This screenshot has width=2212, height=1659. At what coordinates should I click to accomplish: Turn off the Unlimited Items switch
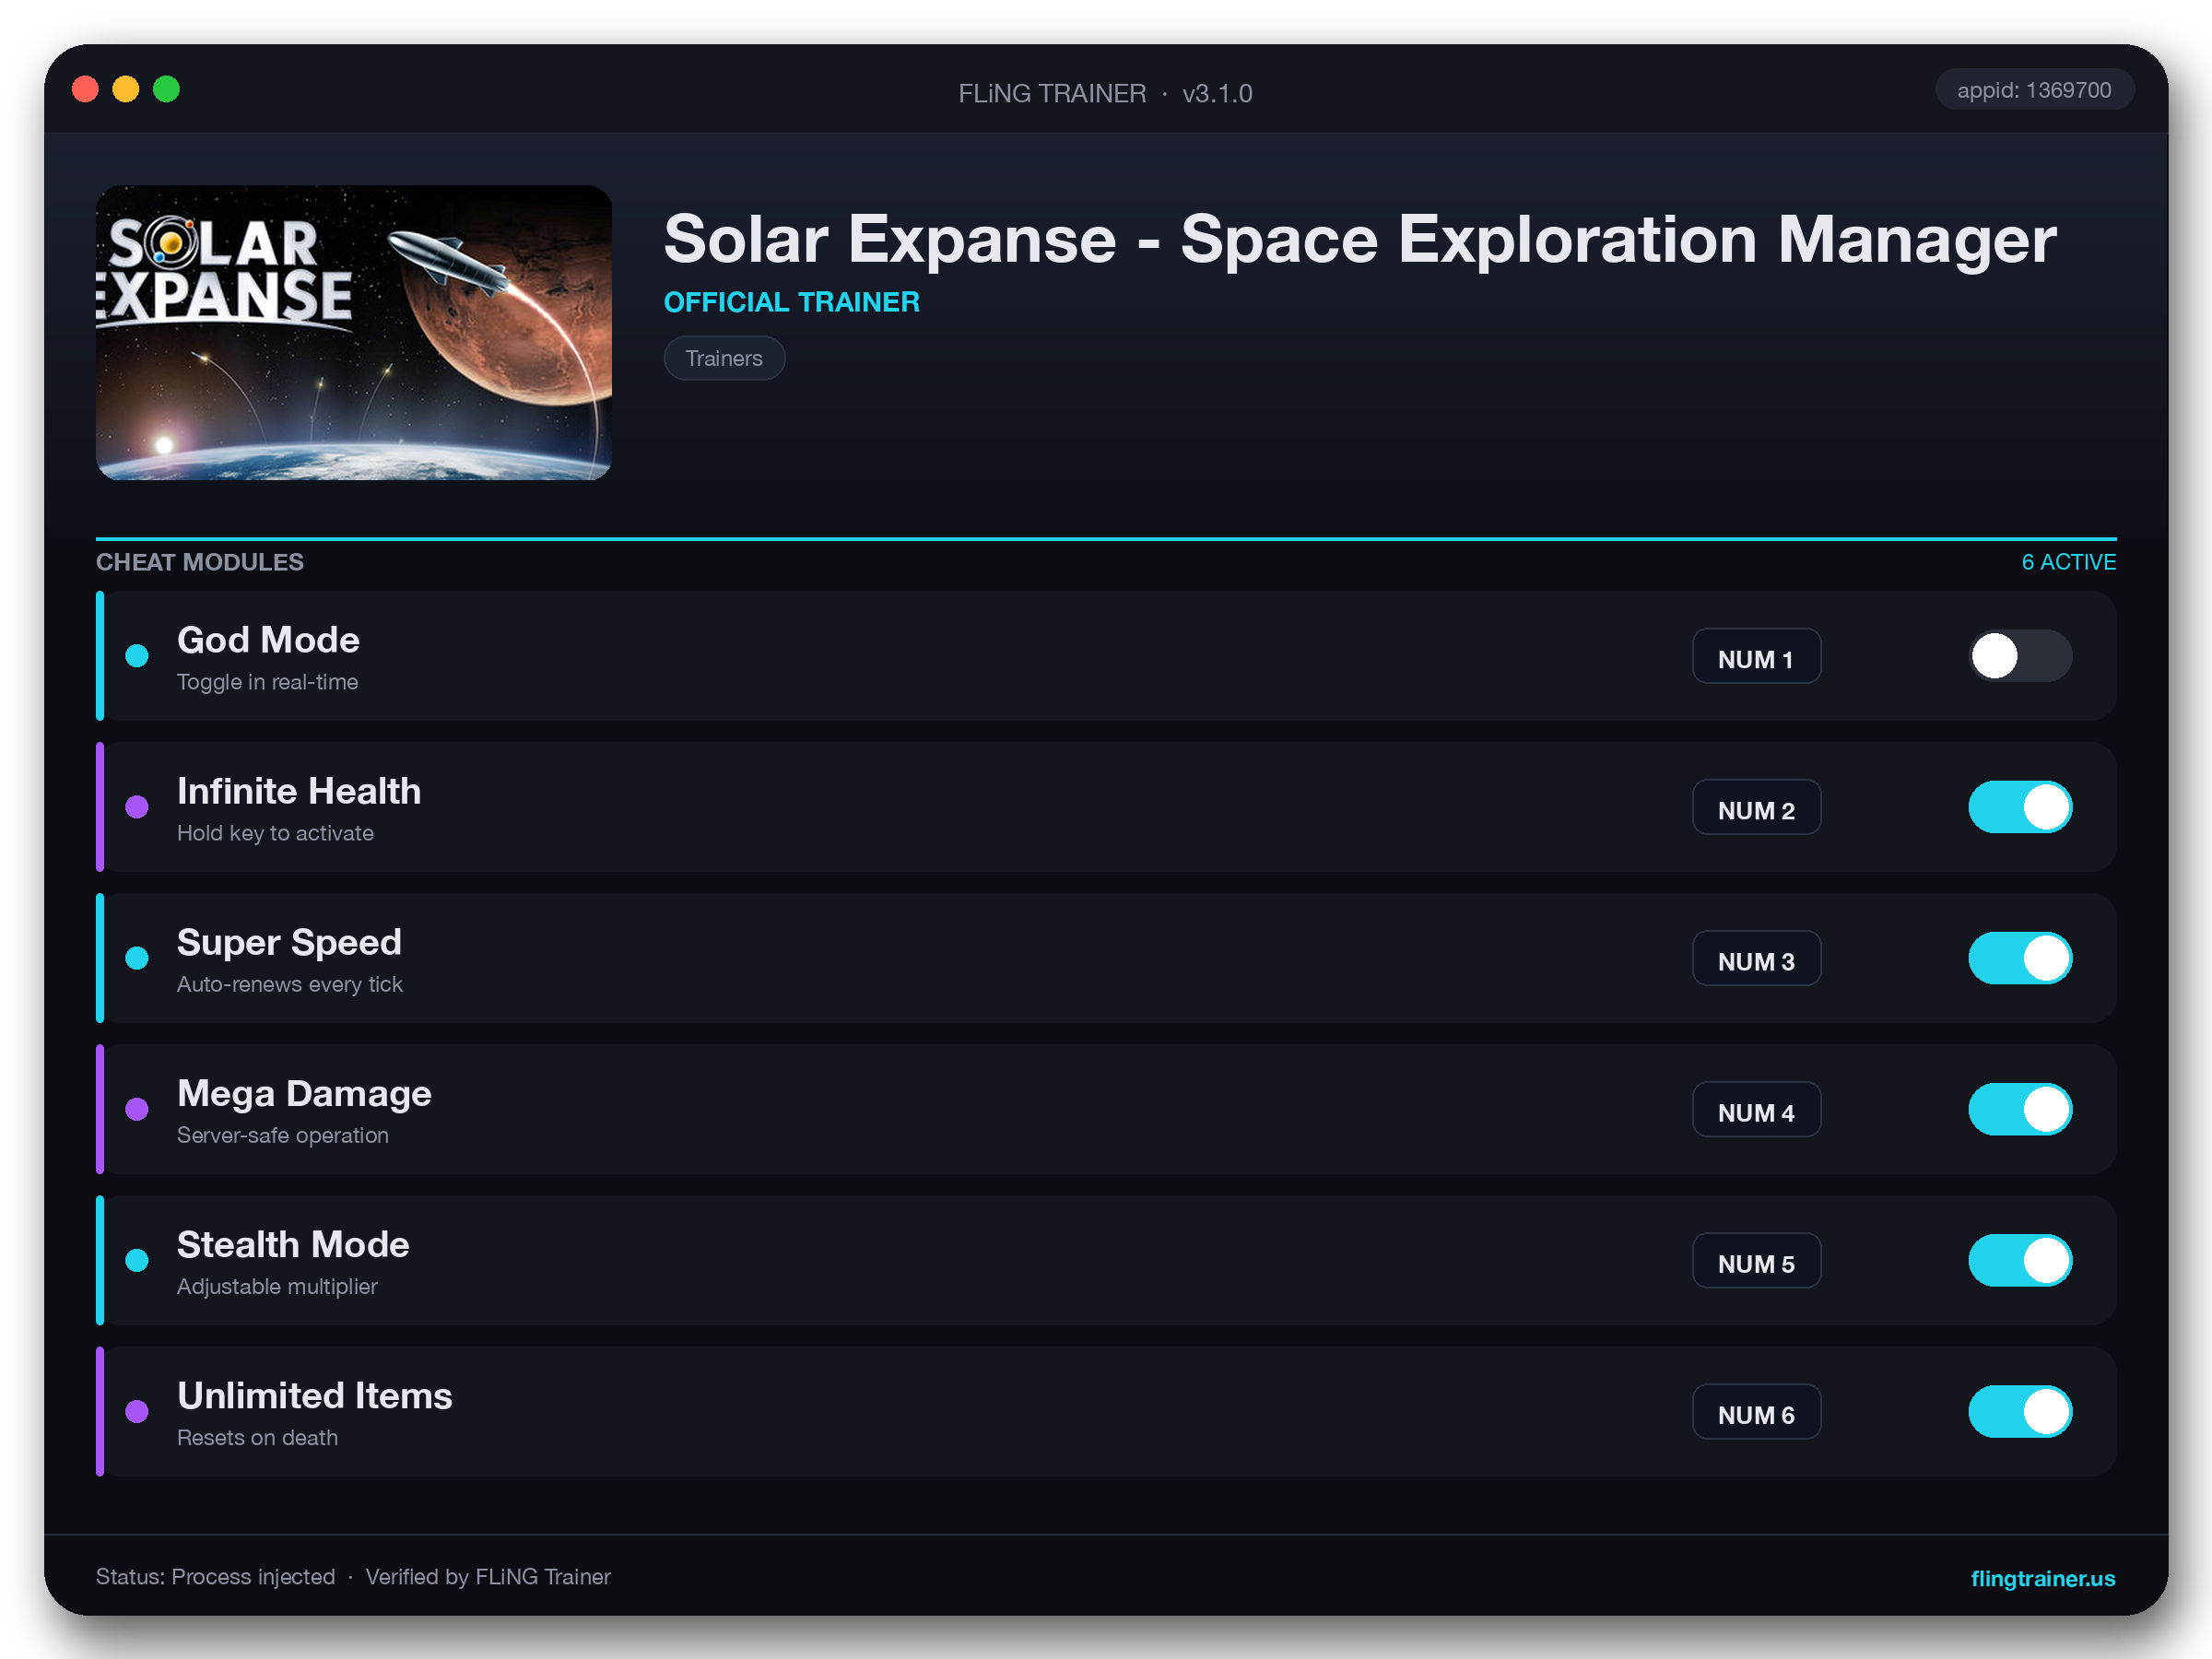pos(2020,1411)
